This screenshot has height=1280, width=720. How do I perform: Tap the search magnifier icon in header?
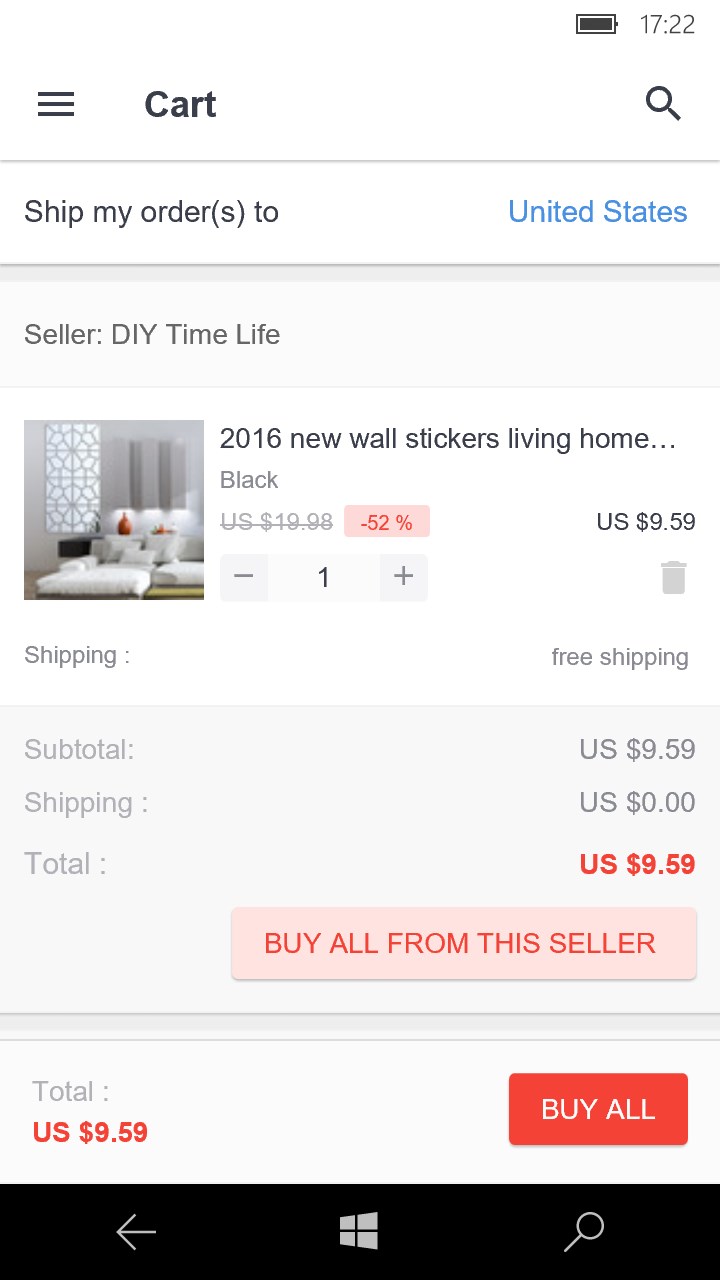click(663, 103)
